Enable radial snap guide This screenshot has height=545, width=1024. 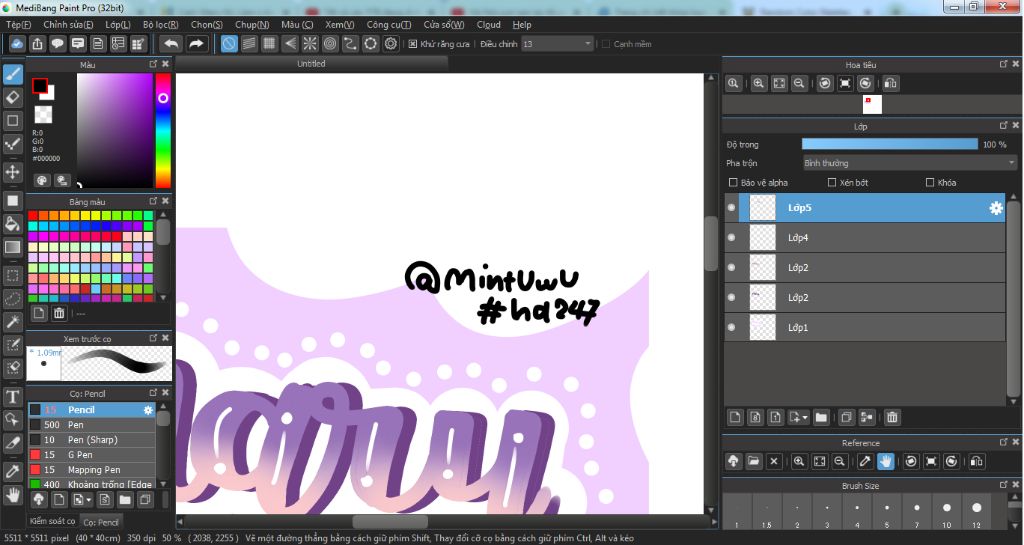pos(310,44)
